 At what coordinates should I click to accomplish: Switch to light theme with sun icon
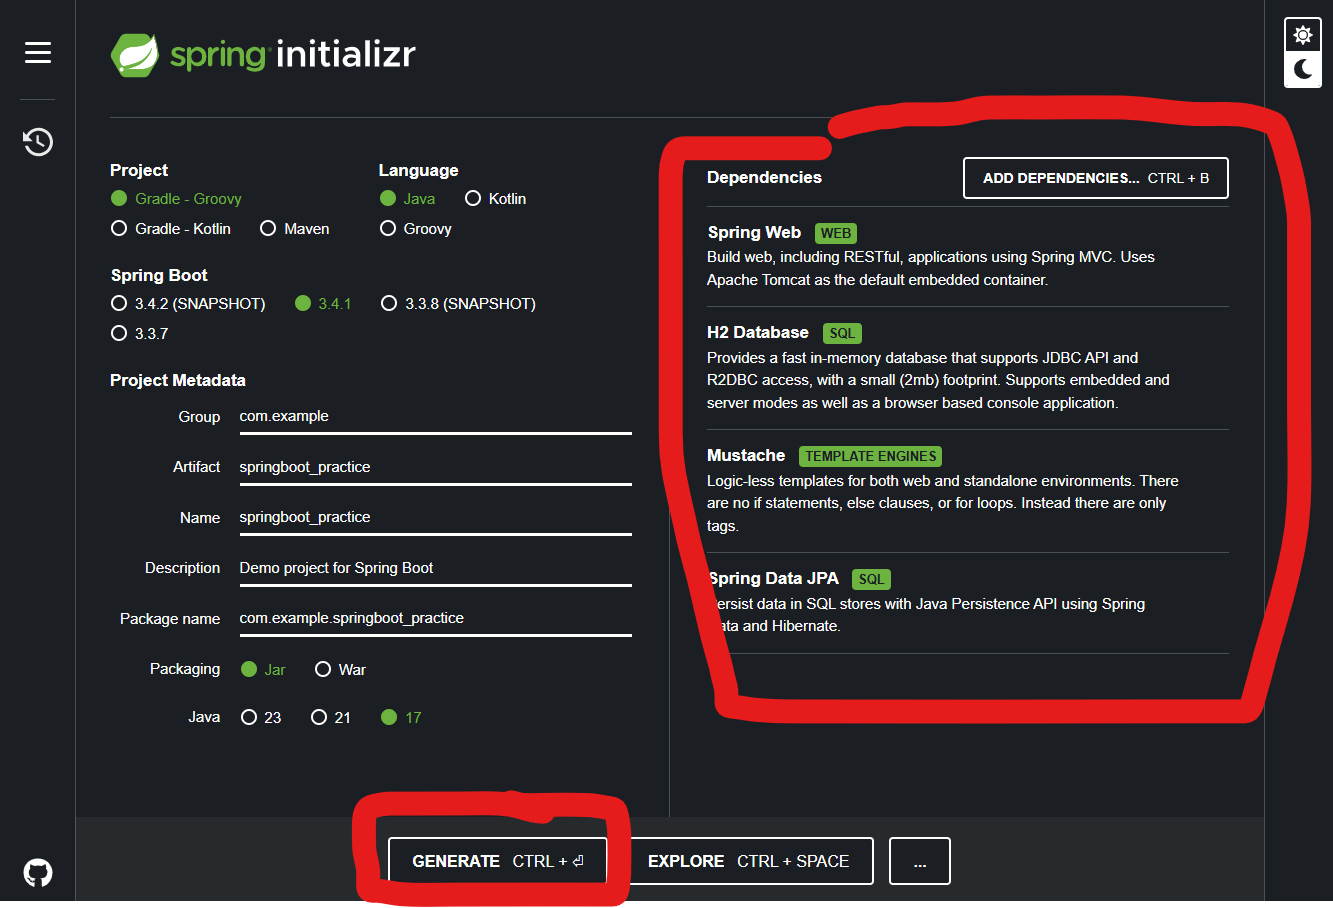point(1302,36)
